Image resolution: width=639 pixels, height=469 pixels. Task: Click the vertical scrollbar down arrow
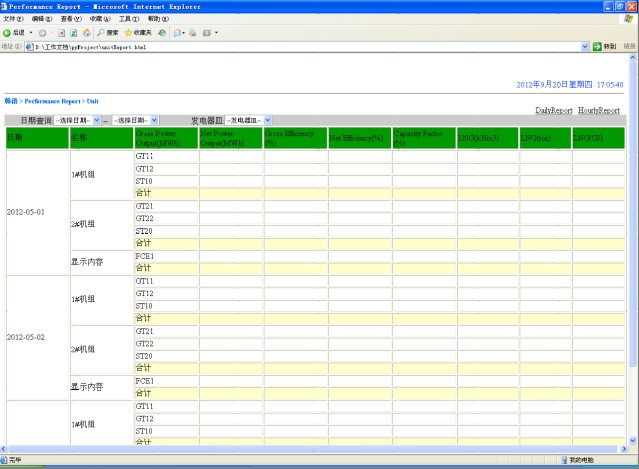tap(632, 440)
